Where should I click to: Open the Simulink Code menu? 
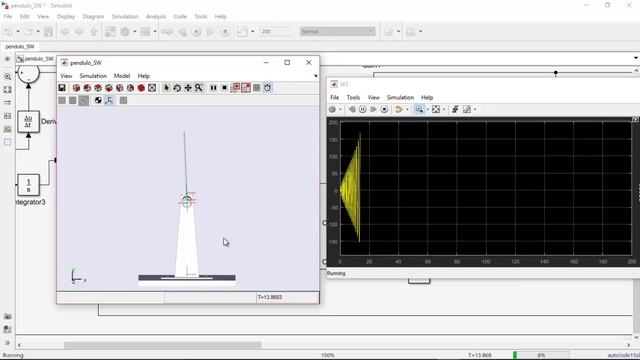coord(180,17)
